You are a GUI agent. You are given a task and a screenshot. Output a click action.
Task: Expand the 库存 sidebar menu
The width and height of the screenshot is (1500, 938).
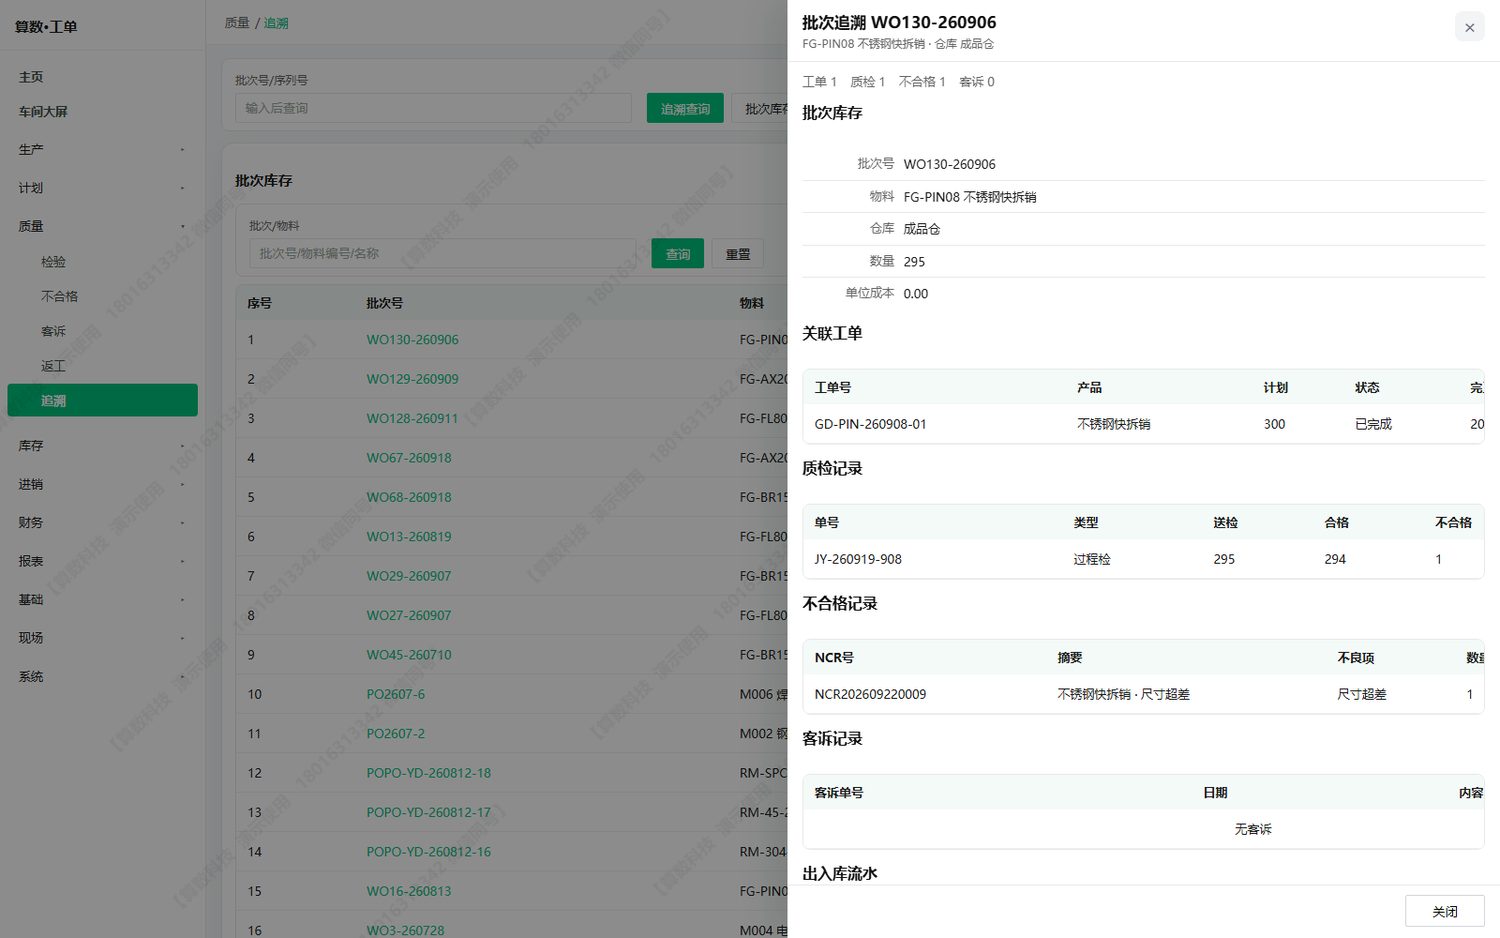pos(102,446)
